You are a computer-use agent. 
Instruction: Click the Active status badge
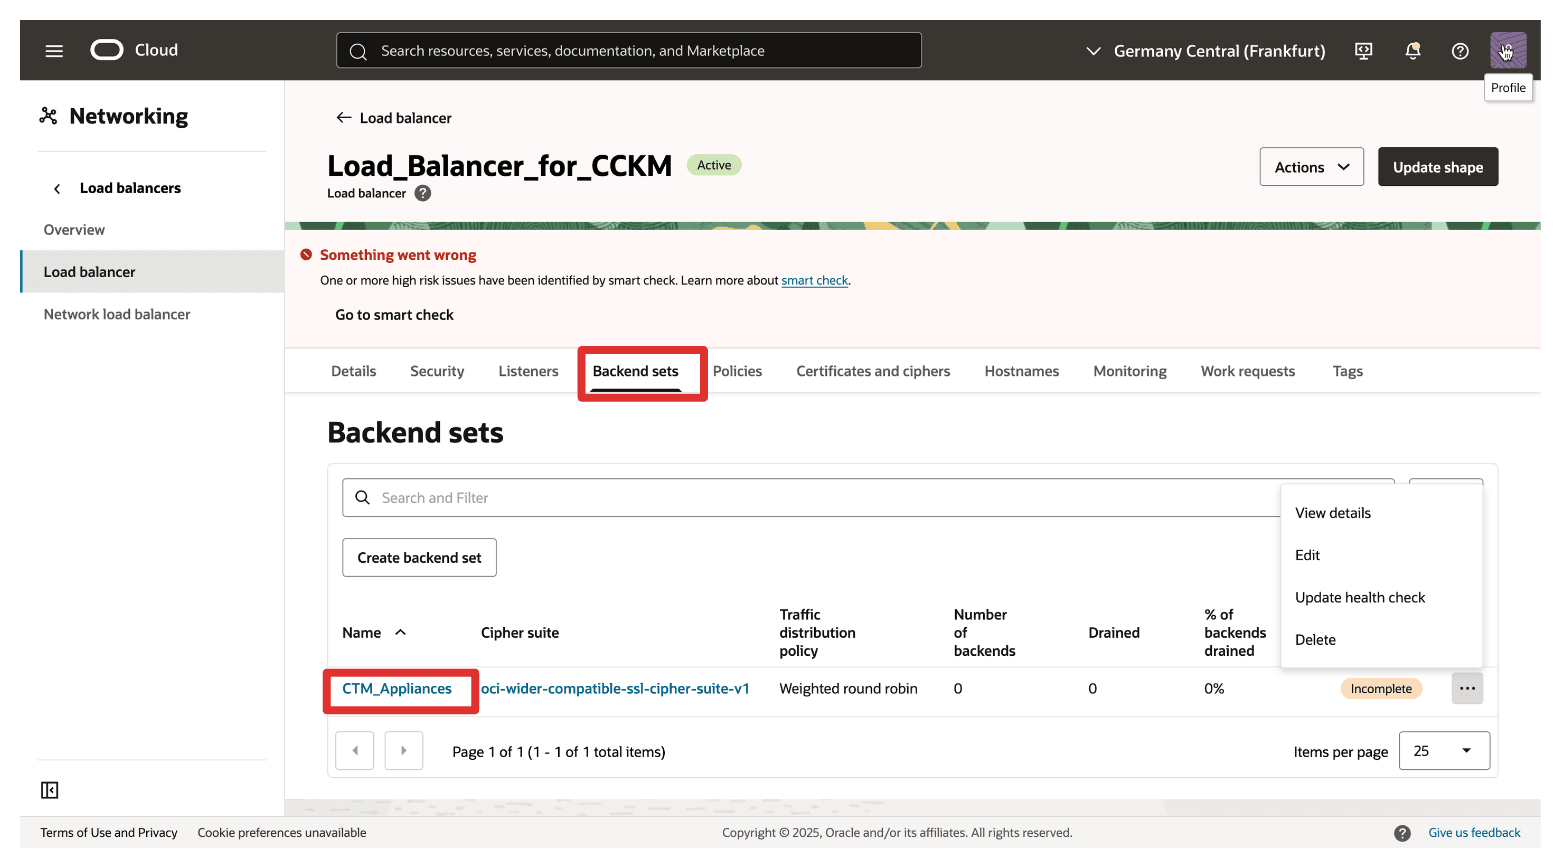pos(714,165)
